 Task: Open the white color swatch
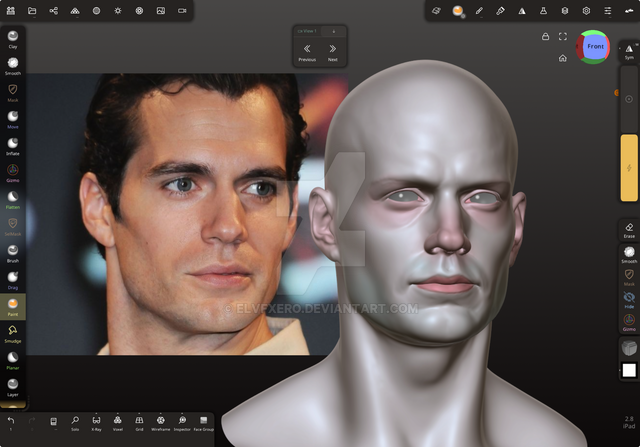tap(629, 370)
